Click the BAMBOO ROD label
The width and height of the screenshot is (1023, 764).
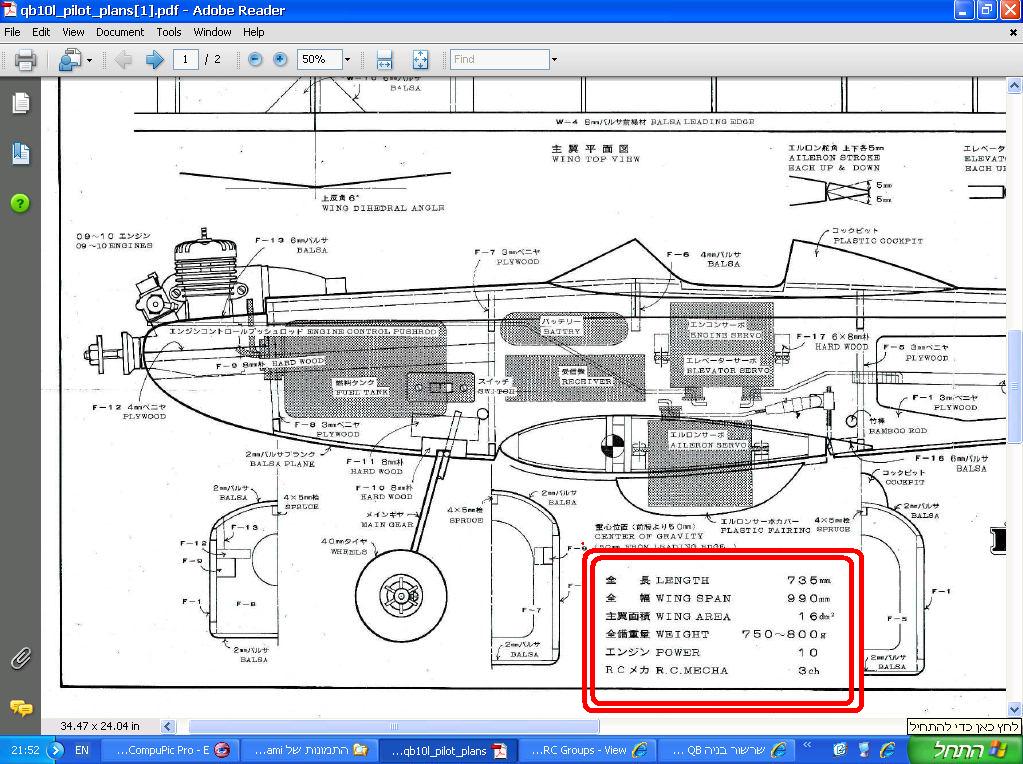click(x=898, y=431)
